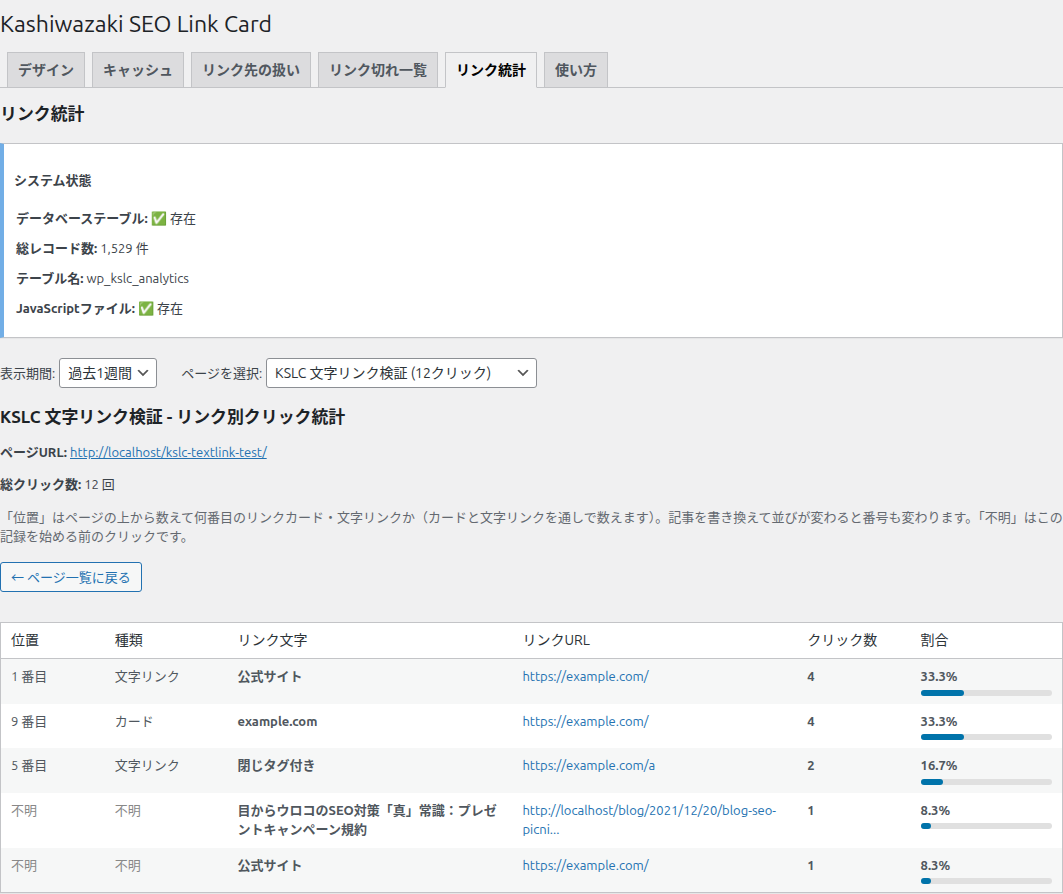
Task: Click the 33.3% progress bar in the 9番目 row
Action: (x=986, y=737)
